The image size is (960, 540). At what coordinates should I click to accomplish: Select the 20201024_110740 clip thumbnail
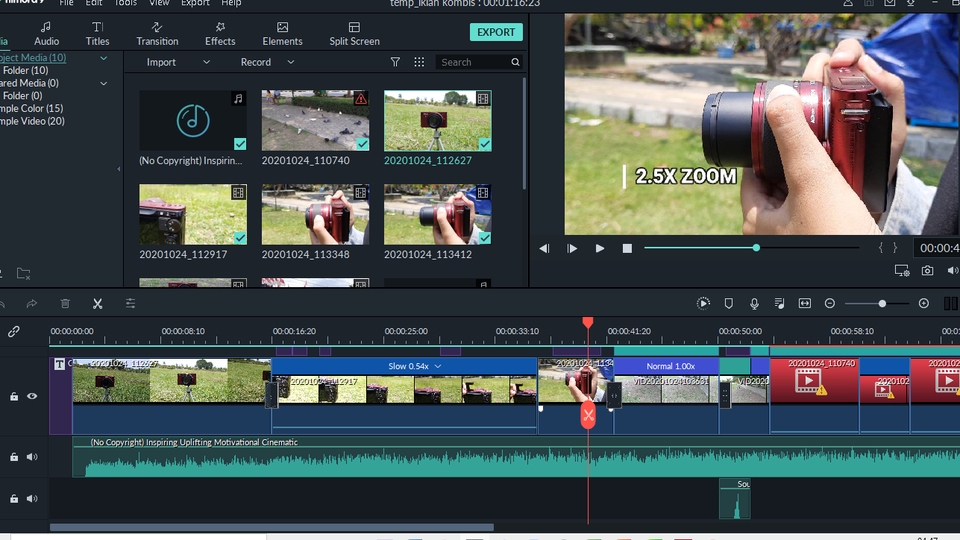[x=315, y=121]
